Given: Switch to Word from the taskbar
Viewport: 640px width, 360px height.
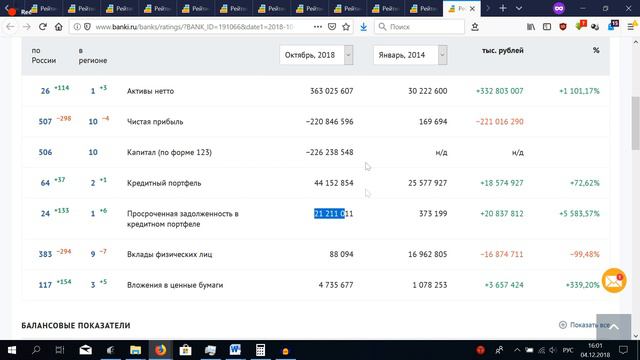Looking at the screenshot, I should pos(235,350).
